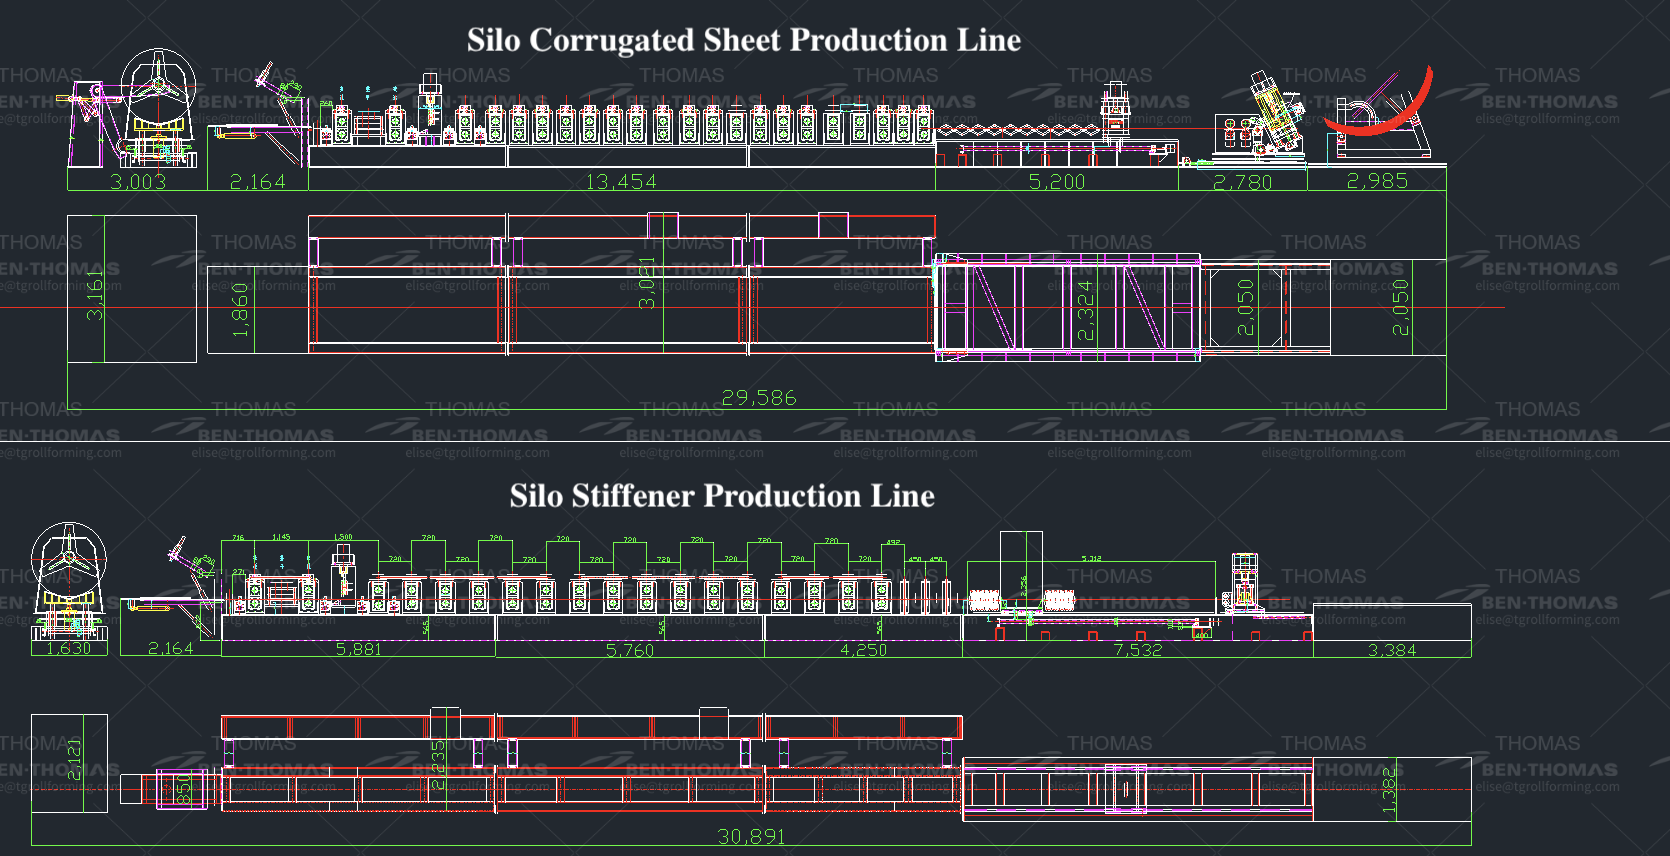Click the 2,985 dimension at top right
The width and height of the screenshot is (1670, 856).
coord(1377,181)
